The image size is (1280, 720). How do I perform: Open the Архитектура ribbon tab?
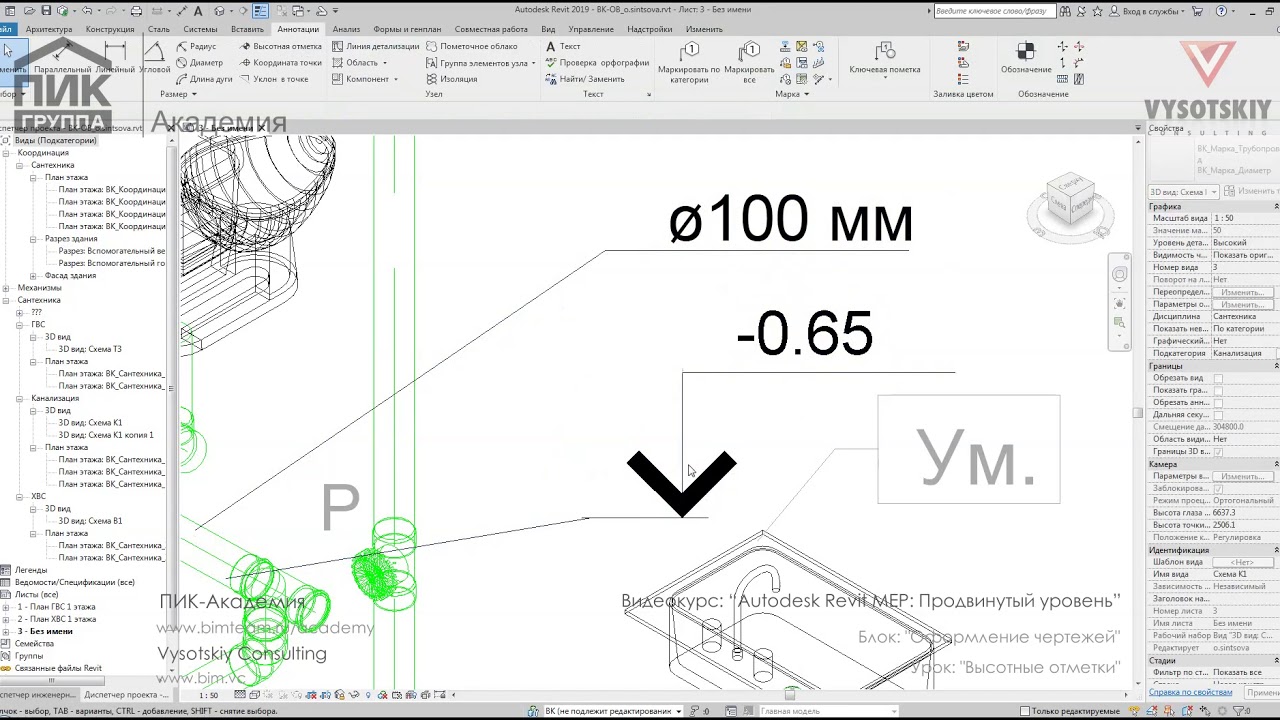click(x=49, y=29)
